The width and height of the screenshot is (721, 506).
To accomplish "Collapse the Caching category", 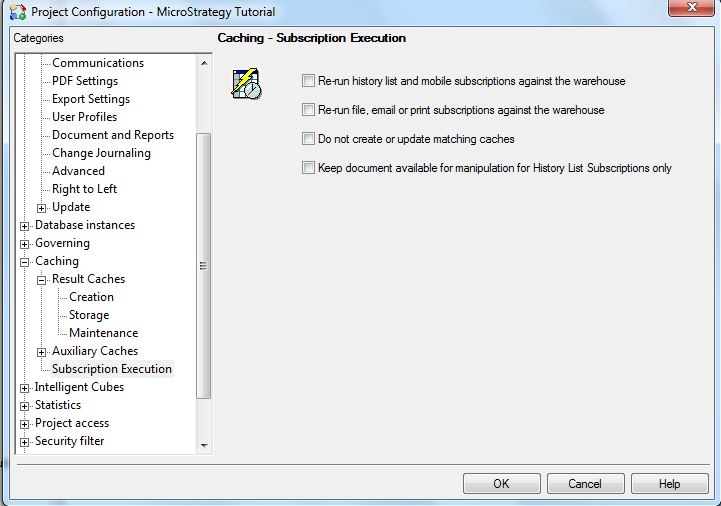I will 24,262.
